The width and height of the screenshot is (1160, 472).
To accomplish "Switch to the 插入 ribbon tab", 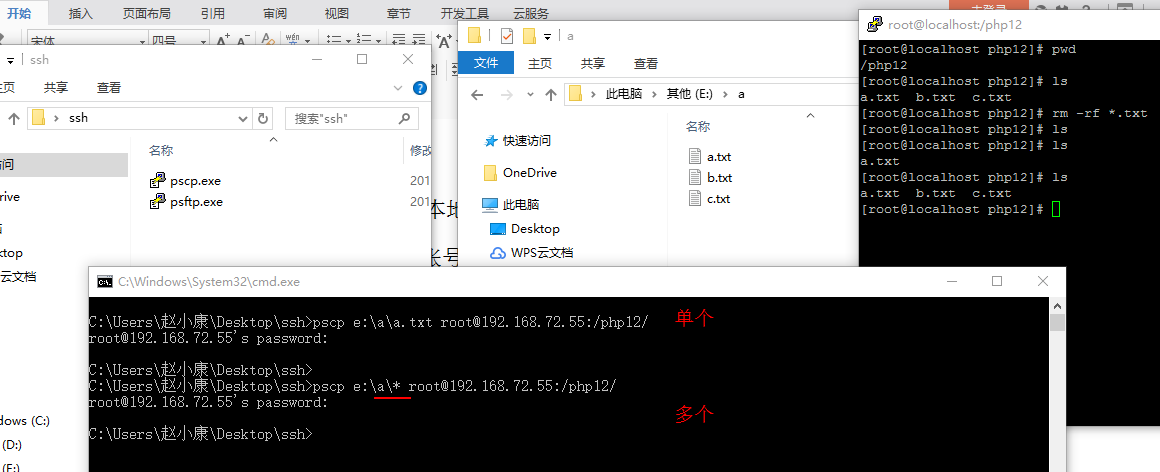I will (82, 13).
